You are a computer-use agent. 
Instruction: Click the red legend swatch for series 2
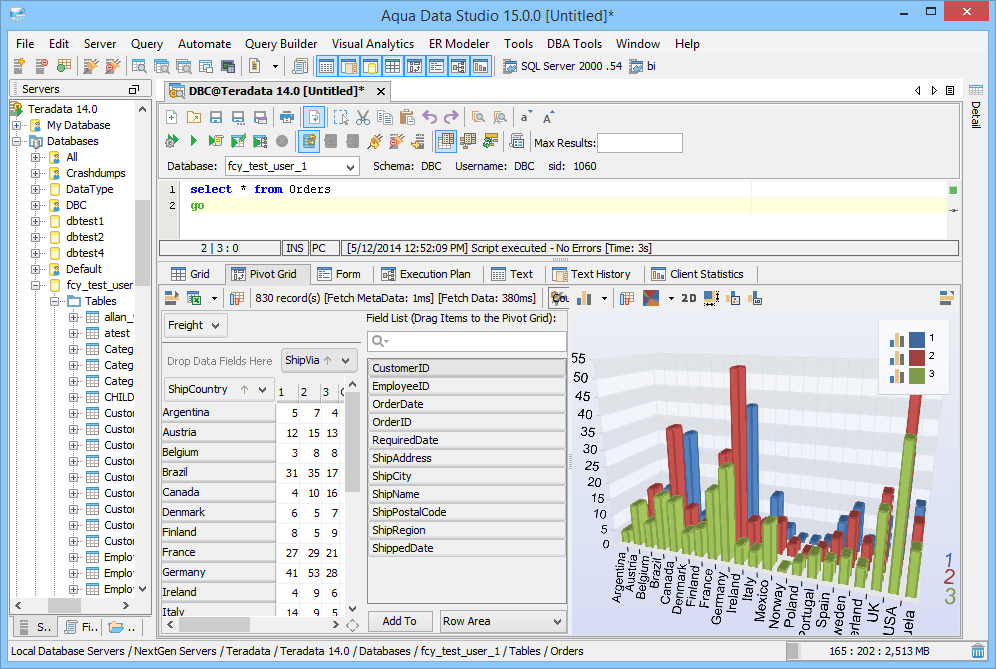pos(917,357)
